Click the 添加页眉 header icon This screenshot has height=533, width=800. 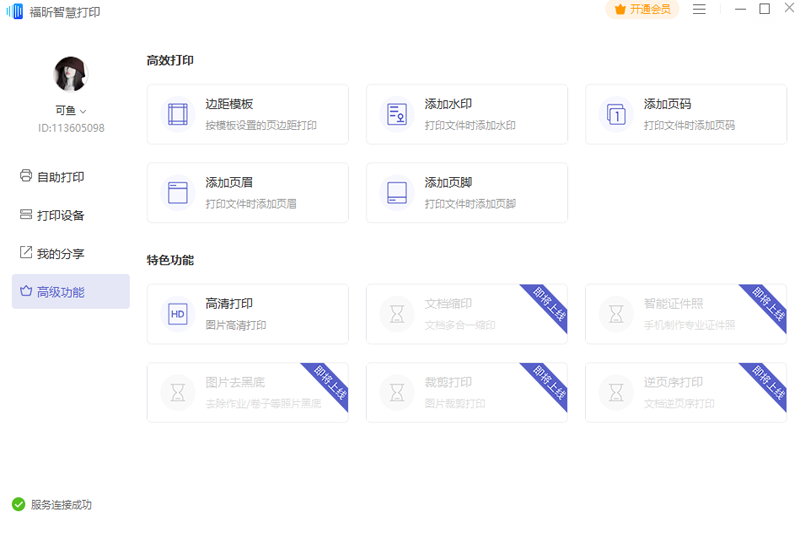(x=178, y=193)
